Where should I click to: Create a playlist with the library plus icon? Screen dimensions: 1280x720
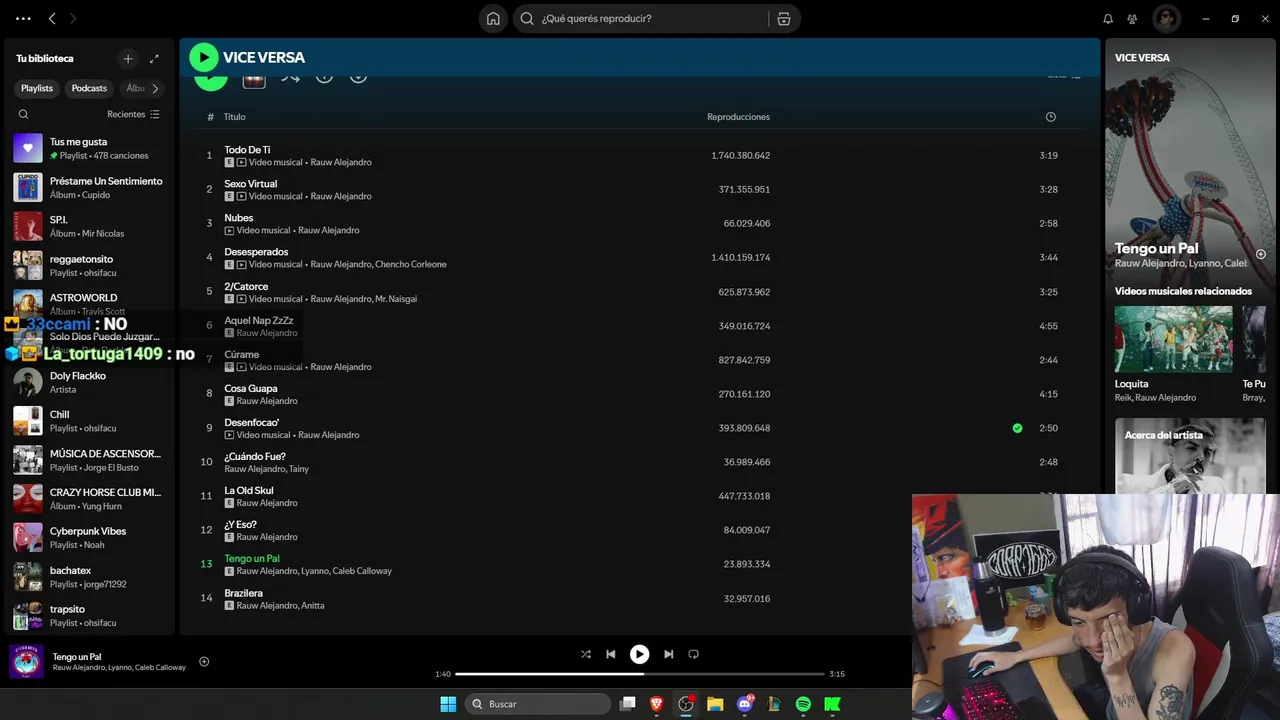pos(128,59)
